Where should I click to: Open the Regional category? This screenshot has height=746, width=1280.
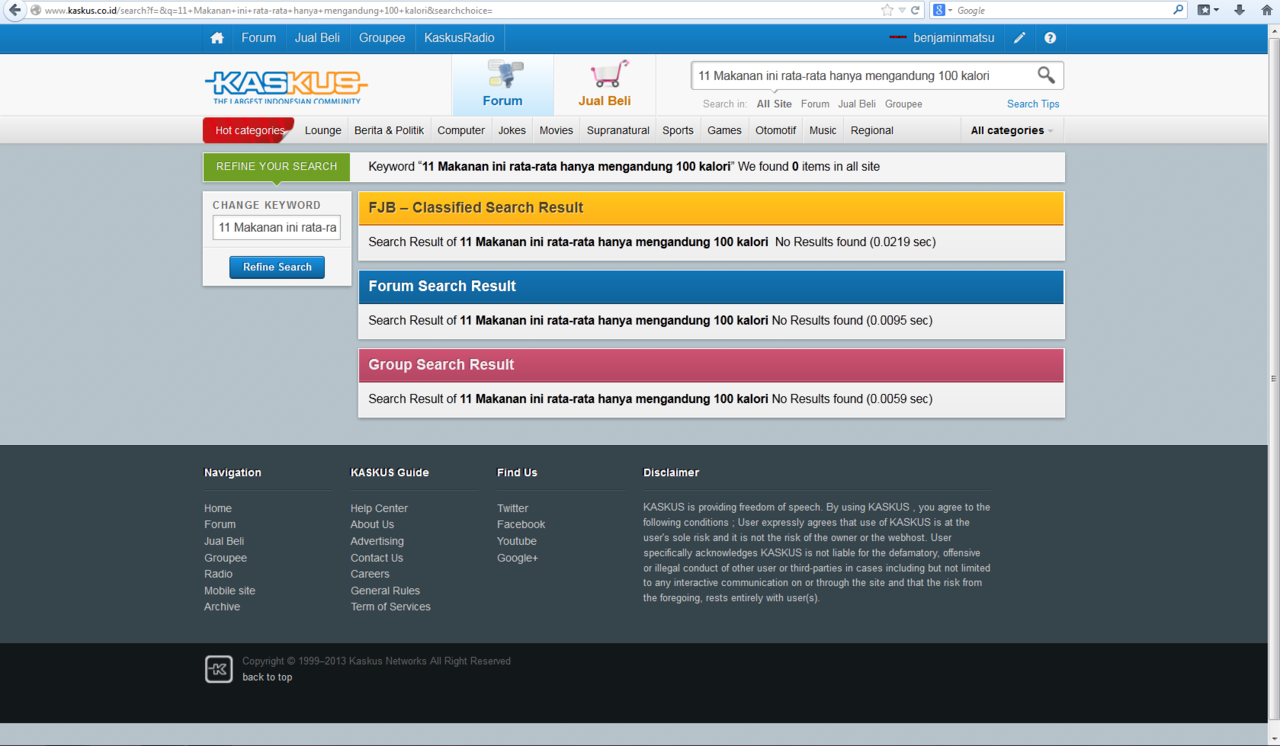tap(872, 130)
